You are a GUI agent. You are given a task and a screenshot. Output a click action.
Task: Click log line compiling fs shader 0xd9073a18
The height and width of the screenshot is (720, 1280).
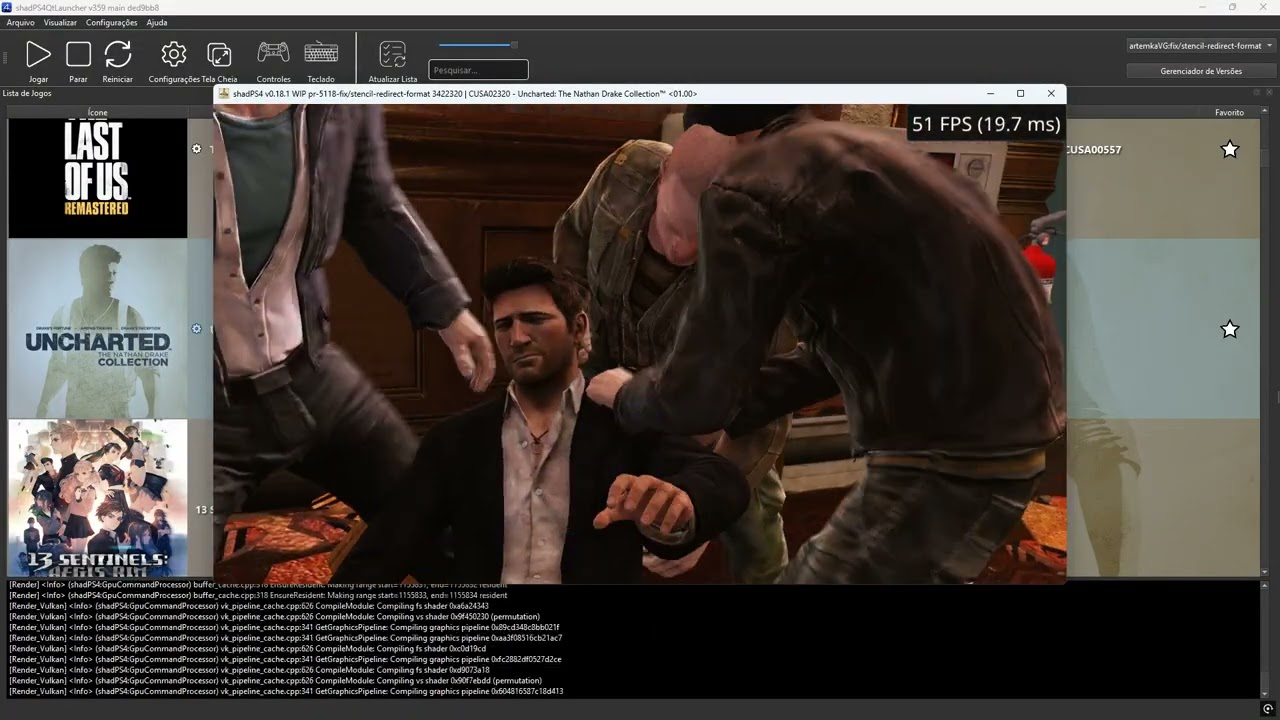pyautogui.click(x=249, y=670)
